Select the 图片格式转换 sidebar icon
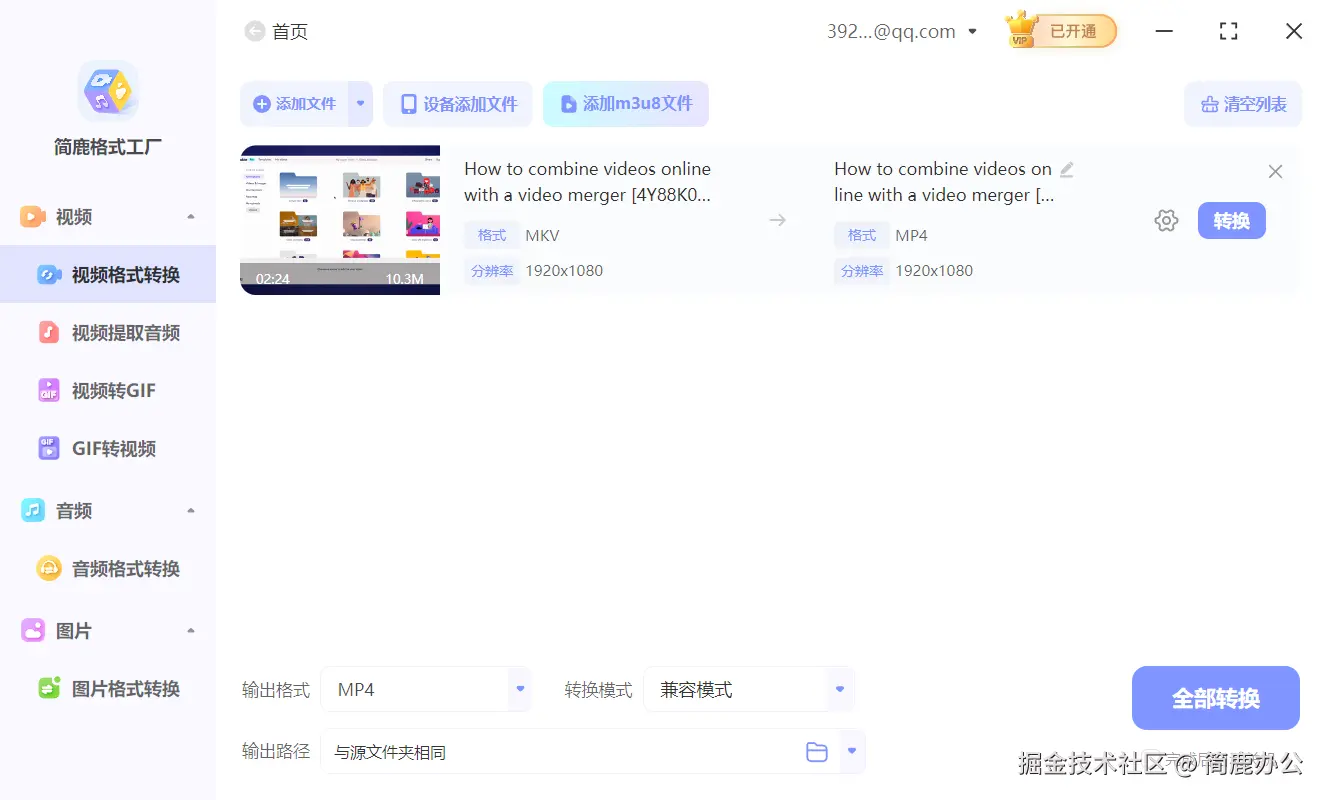 48,688
